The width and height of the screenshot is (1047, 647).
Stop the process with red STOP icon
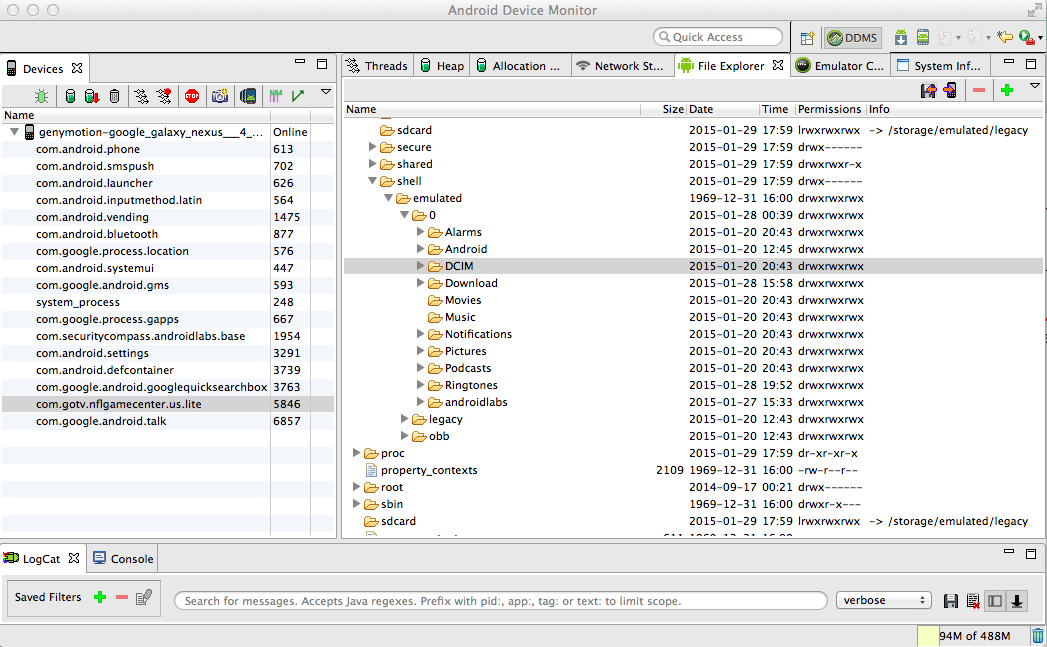pos(192,96)
